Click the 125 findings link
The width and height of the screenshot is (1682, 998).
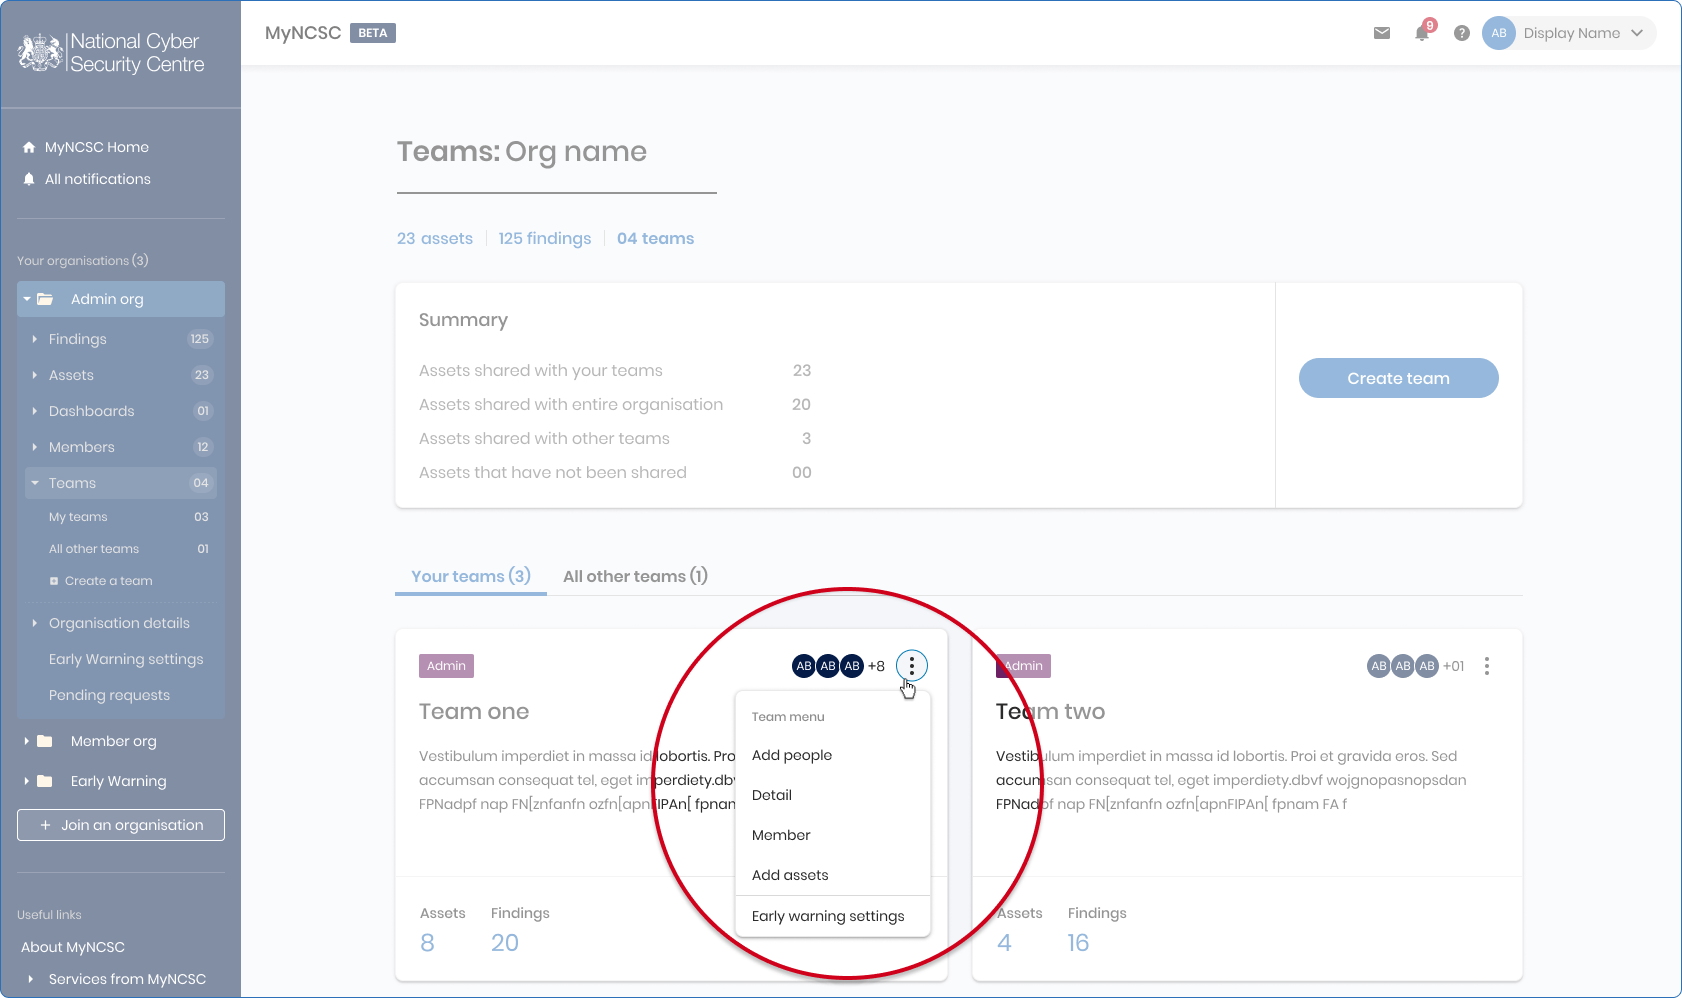point(545,238)
